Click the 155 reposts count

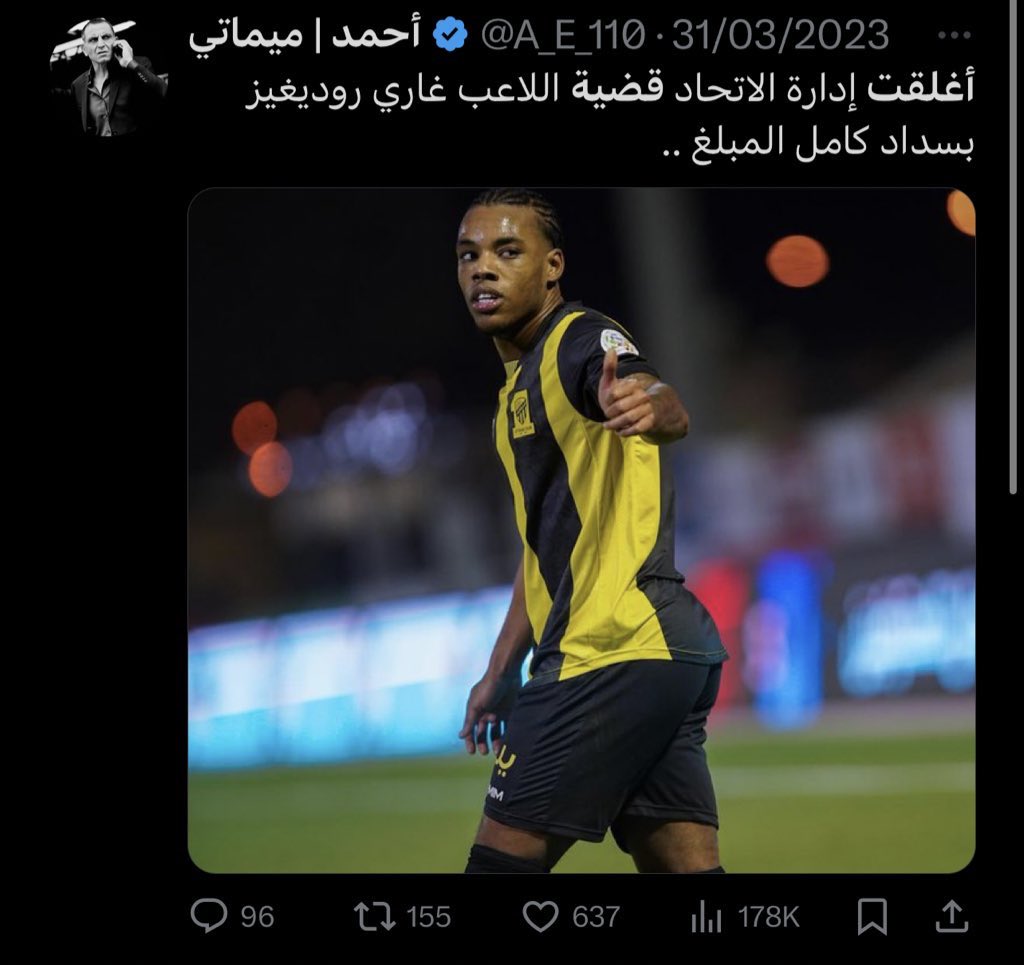[x=428, y=917]
